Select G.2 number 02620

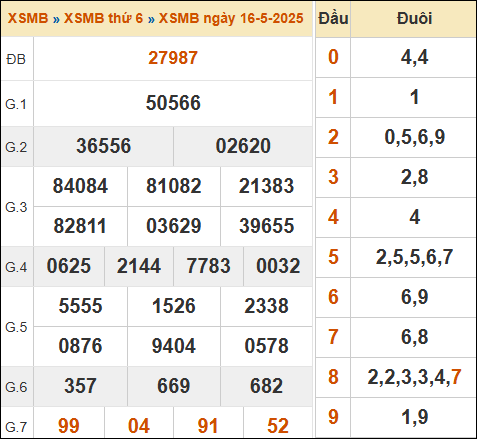[x=243, y=146]
